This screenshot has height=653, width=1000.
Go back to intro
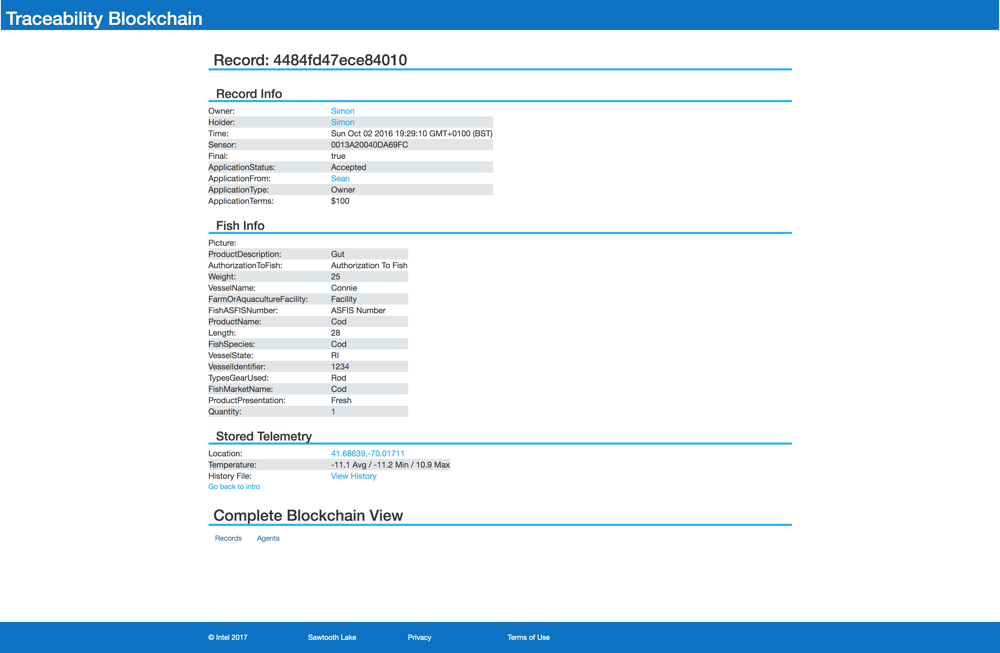tap(234, 487)
